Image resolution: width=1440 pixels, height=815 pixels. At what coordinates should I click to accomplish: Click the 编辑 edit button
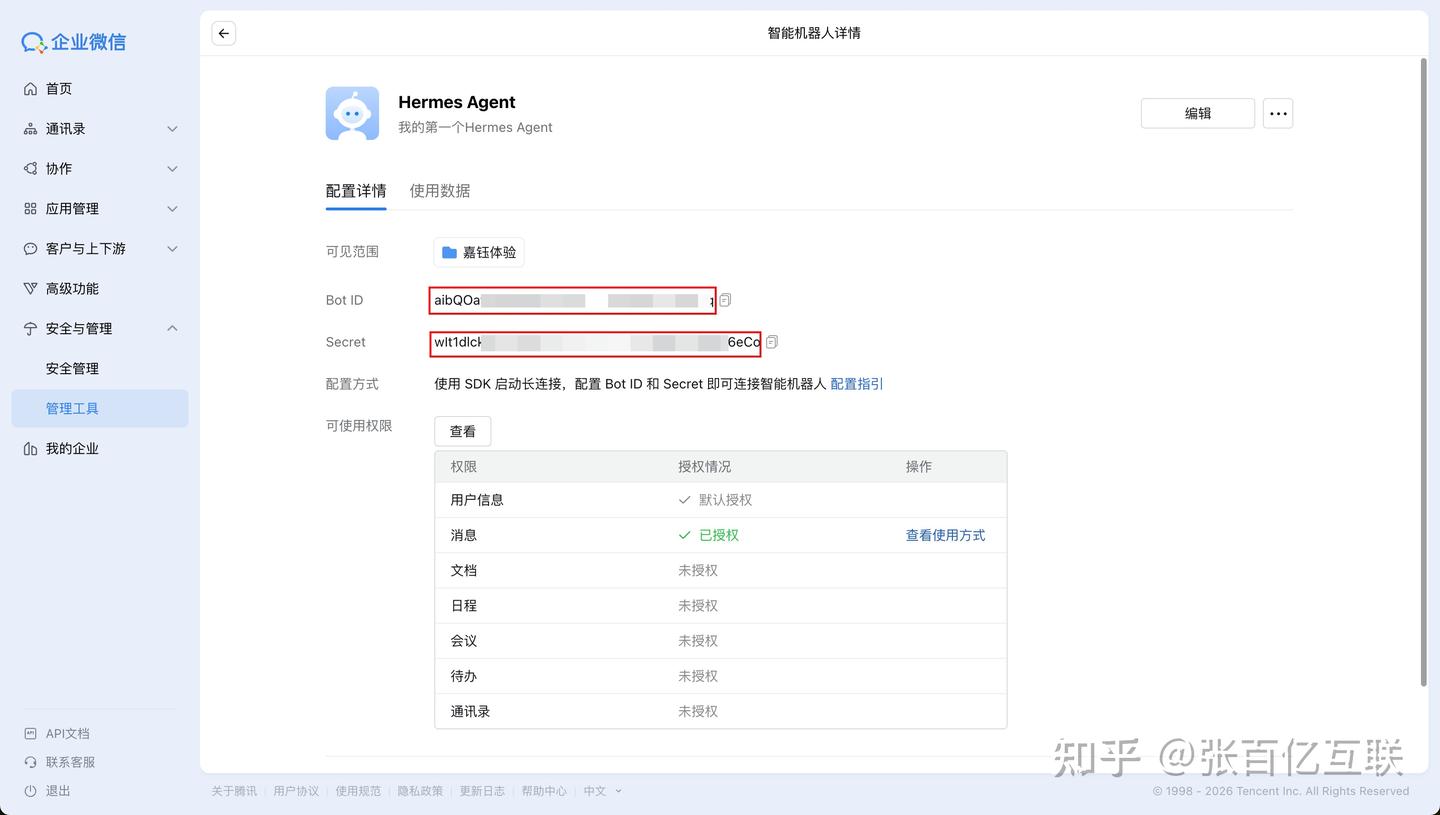click(x=1197, y=113)
